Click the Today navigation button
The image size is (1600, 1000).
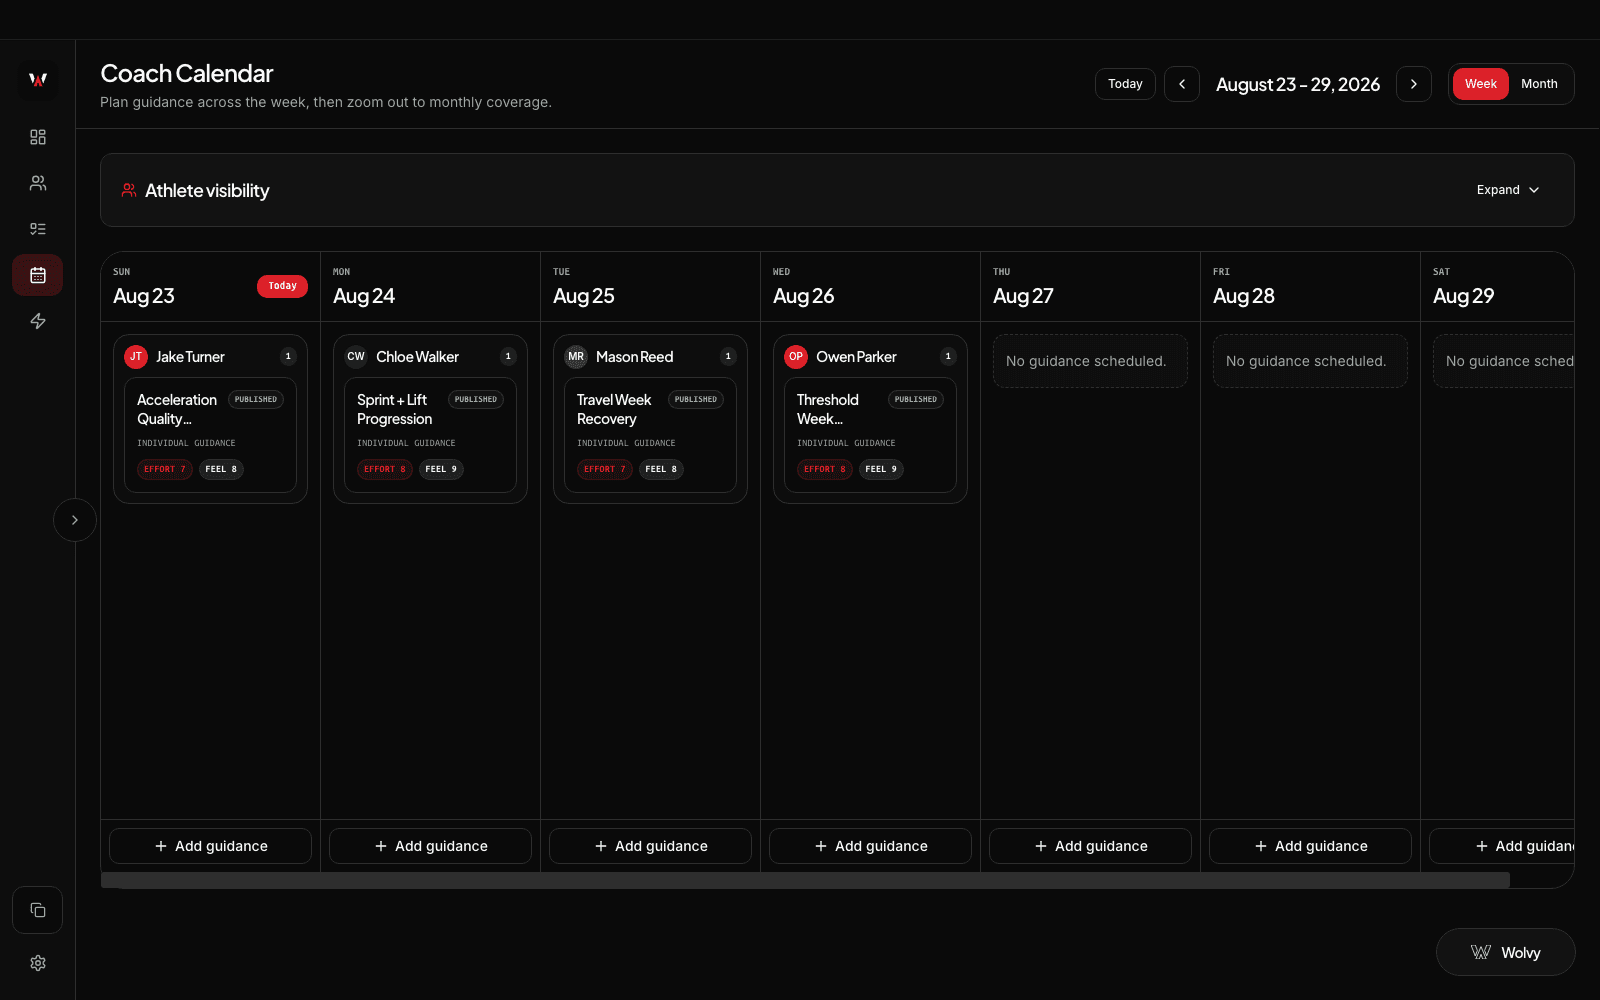pyautogui.click(x=1125, y=84)
